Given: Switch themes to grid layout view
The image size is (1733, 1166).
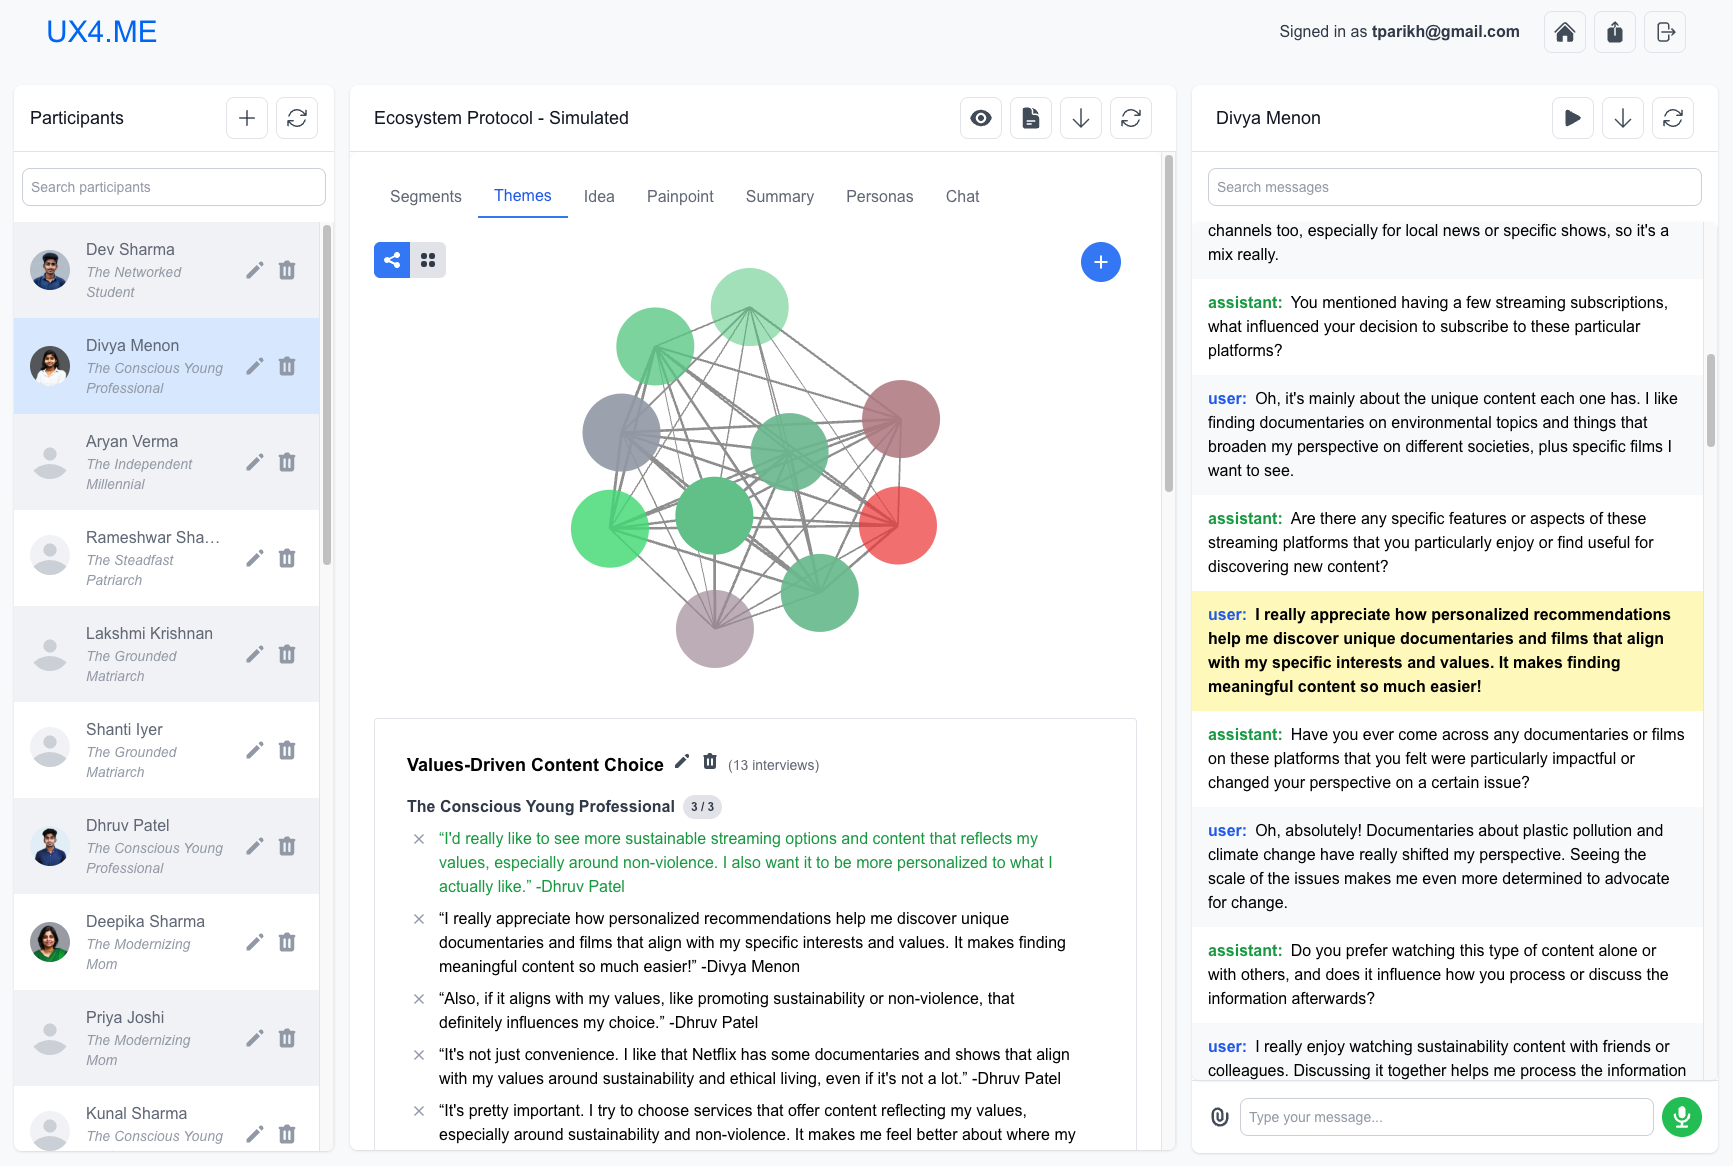Looking at the screenshot, I should tap(428, 259).
